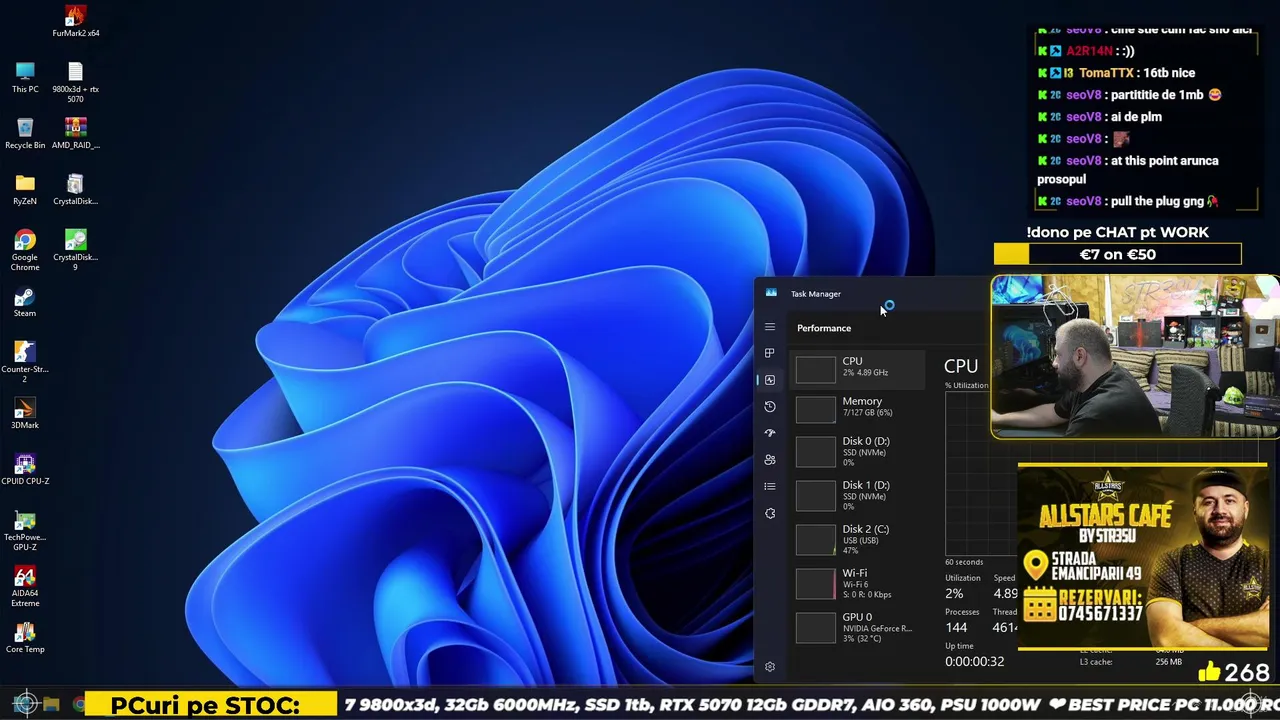Select Disk 1 (D:) performance entry
This screenshot has width=1280, height=720.
860,495
